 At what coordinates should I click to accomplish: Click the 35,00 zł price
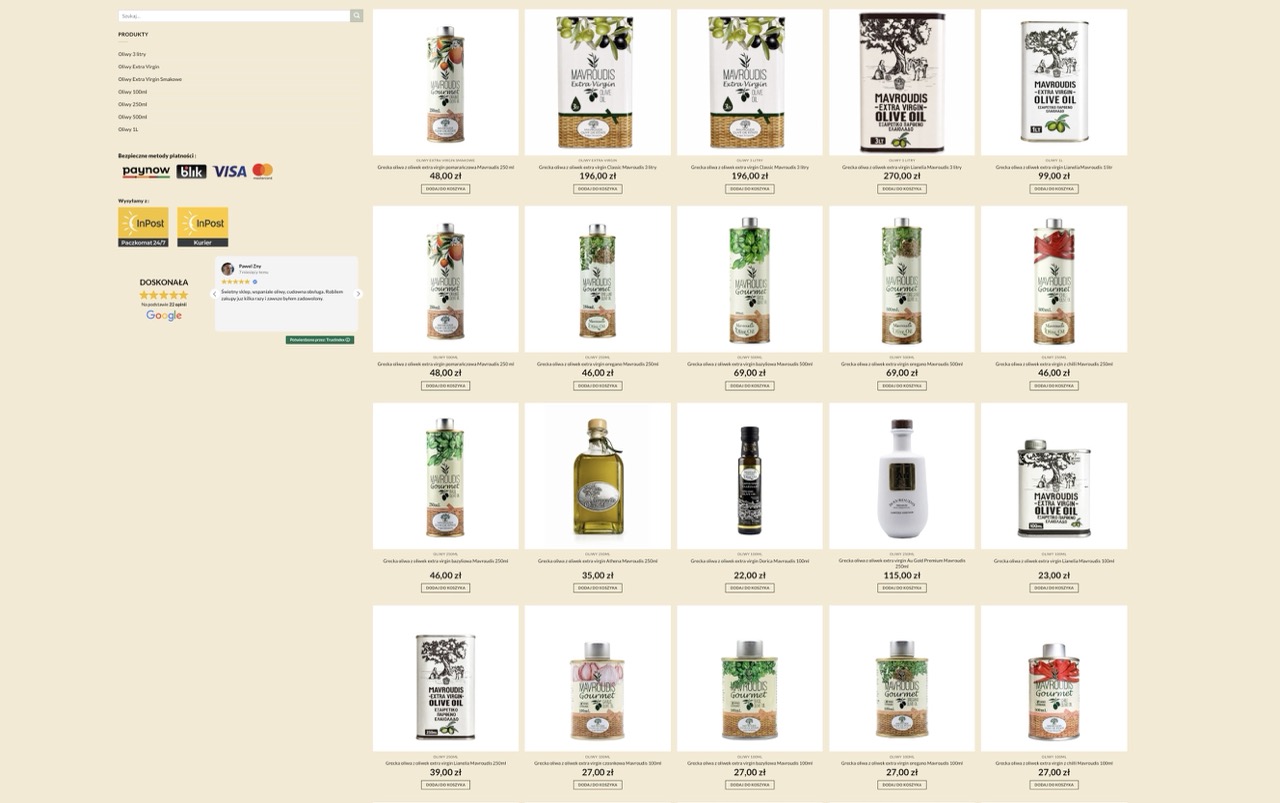[598, 575]
